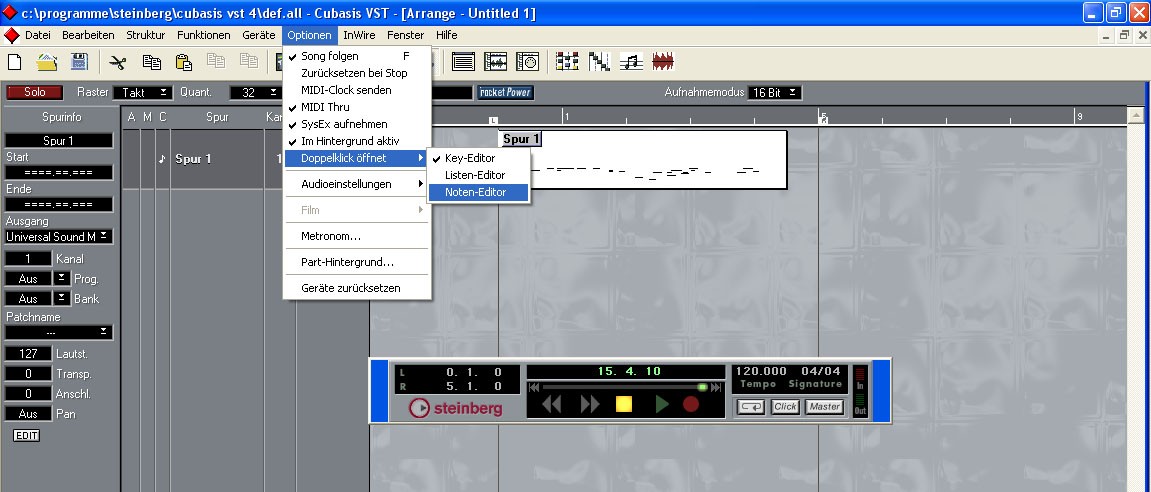Enable MIDI-Clock senden
This screenshot has height=492, width=1151.
point(357,90)
